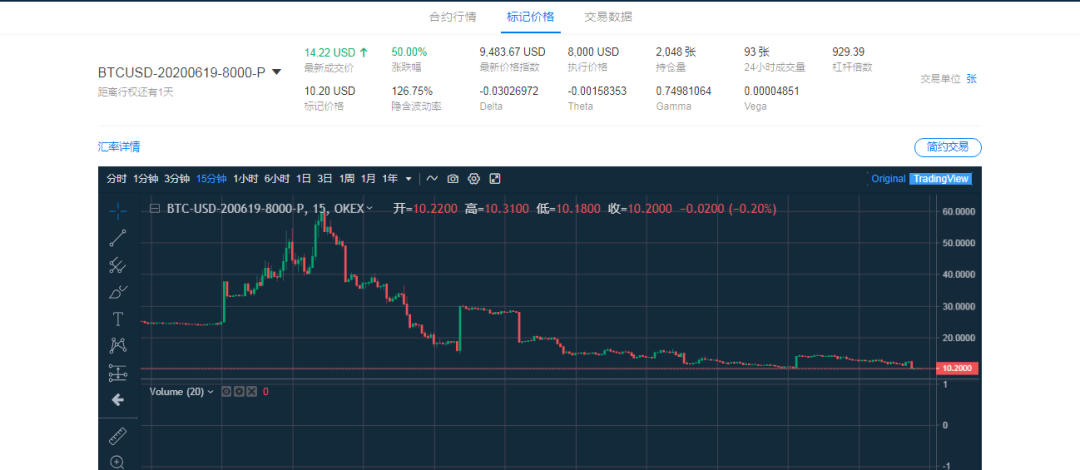
Task: Click the 929.39 leverage value
Action: [849, 52]
